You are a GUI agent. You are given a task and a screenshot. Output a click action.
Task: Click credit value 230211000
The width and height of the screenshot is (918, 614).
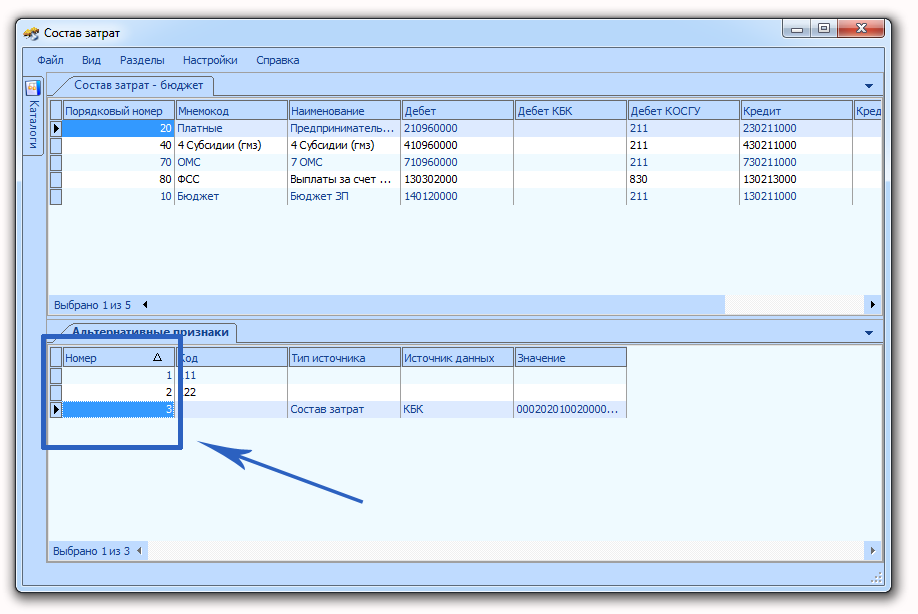tap(796, 128)
